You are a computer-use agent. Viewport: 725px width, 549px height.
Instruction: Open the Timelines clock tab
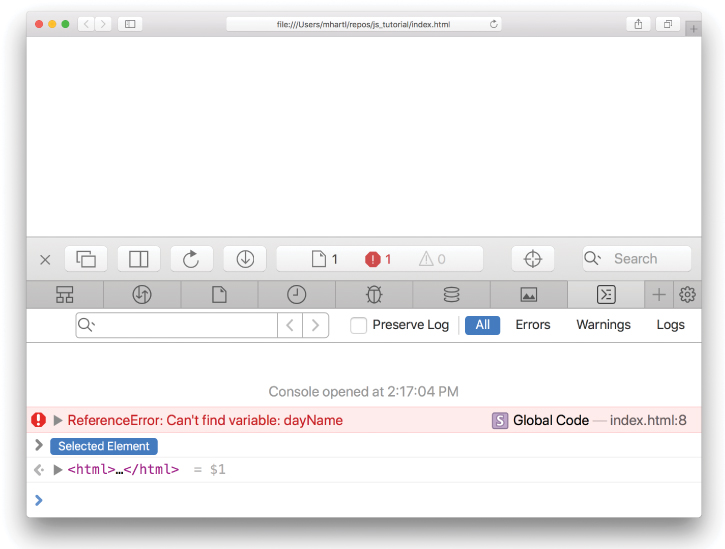pyautogui.click(x=297, y=294)
